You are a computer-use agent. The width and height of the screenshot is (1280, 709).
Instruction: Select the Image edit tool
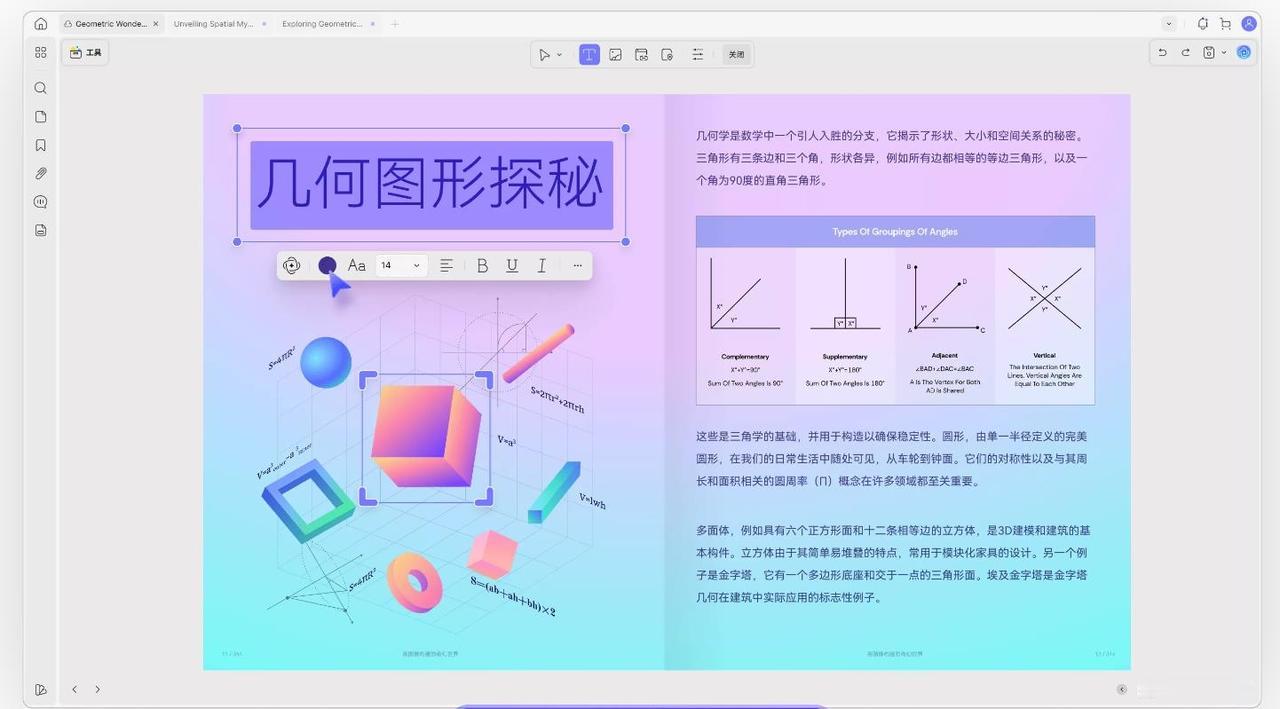pos(616,55)
